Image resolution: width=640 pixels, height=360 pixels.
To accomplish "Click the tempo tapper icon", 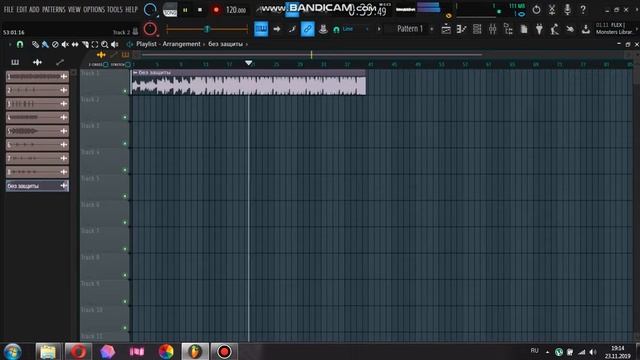I will [x=554, y=29].
